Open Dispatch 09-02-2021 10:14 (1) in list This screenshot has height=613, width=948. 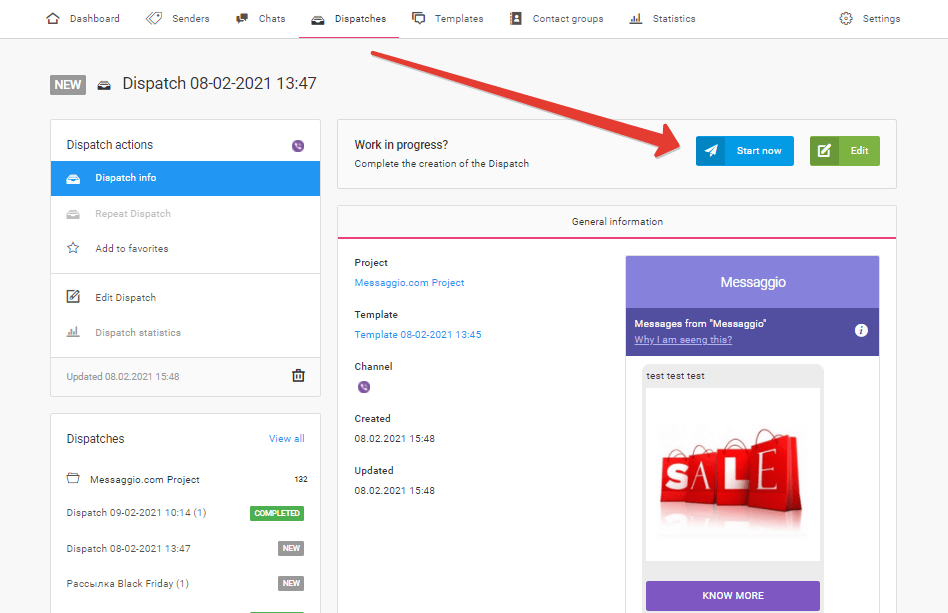pyautogui.click(x=136, y=513)
